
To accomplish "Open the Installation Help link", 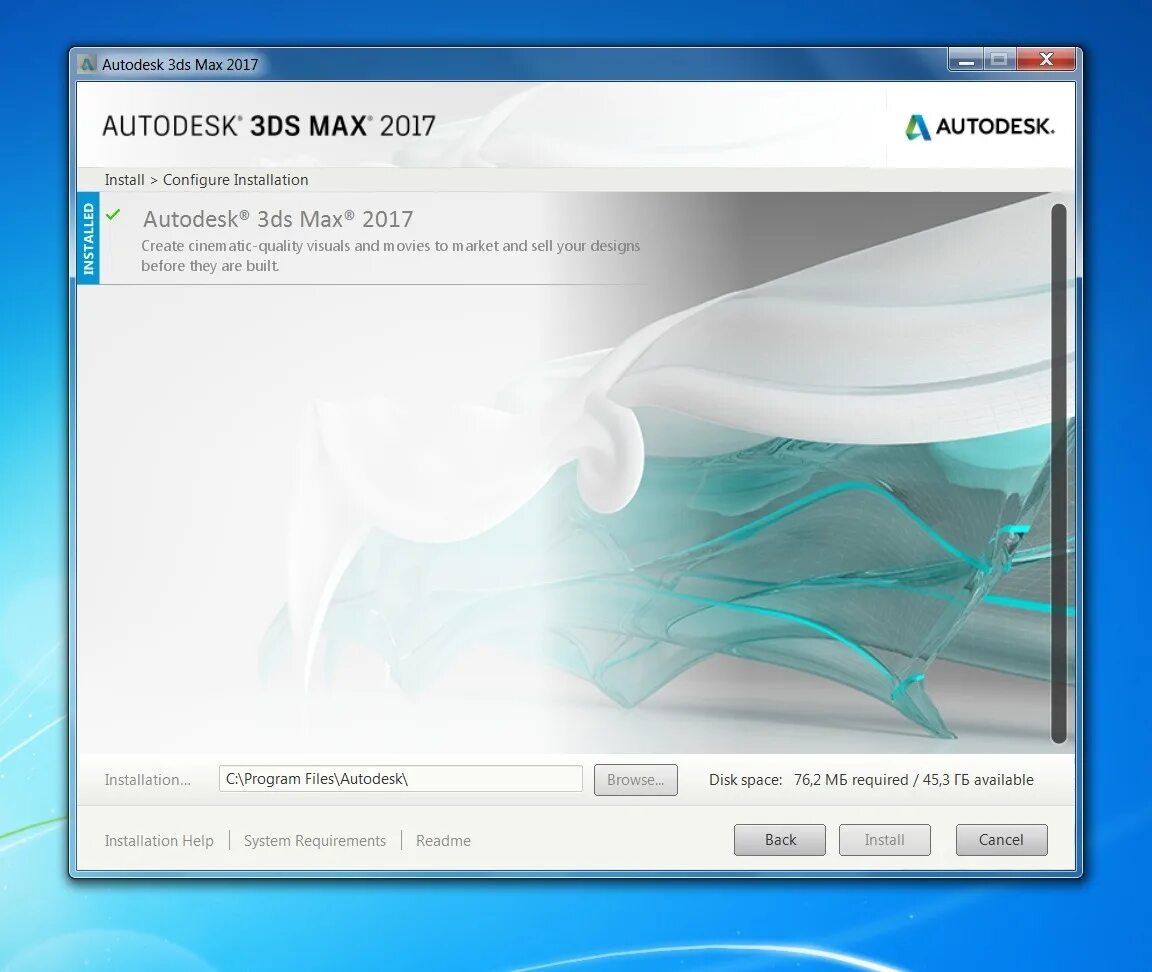I will pos(159,840).
